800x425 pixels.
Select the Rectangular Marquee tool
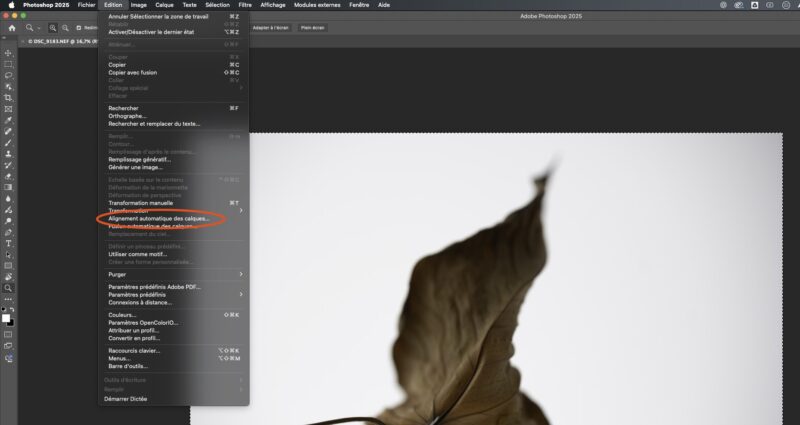[8, 64]
